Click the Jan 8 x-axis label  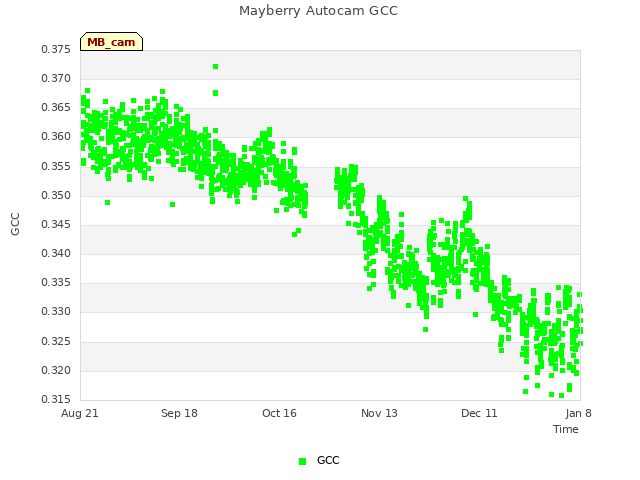[x=578, y=413]
